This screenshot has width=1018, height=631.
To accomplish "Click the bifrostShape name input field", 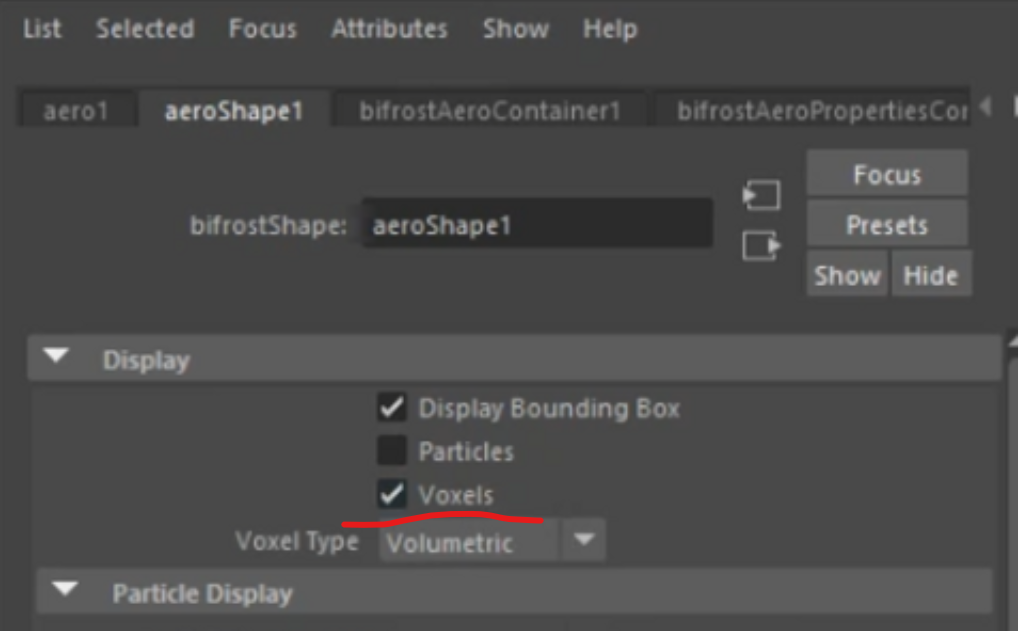I will click(x=537, y=225).
